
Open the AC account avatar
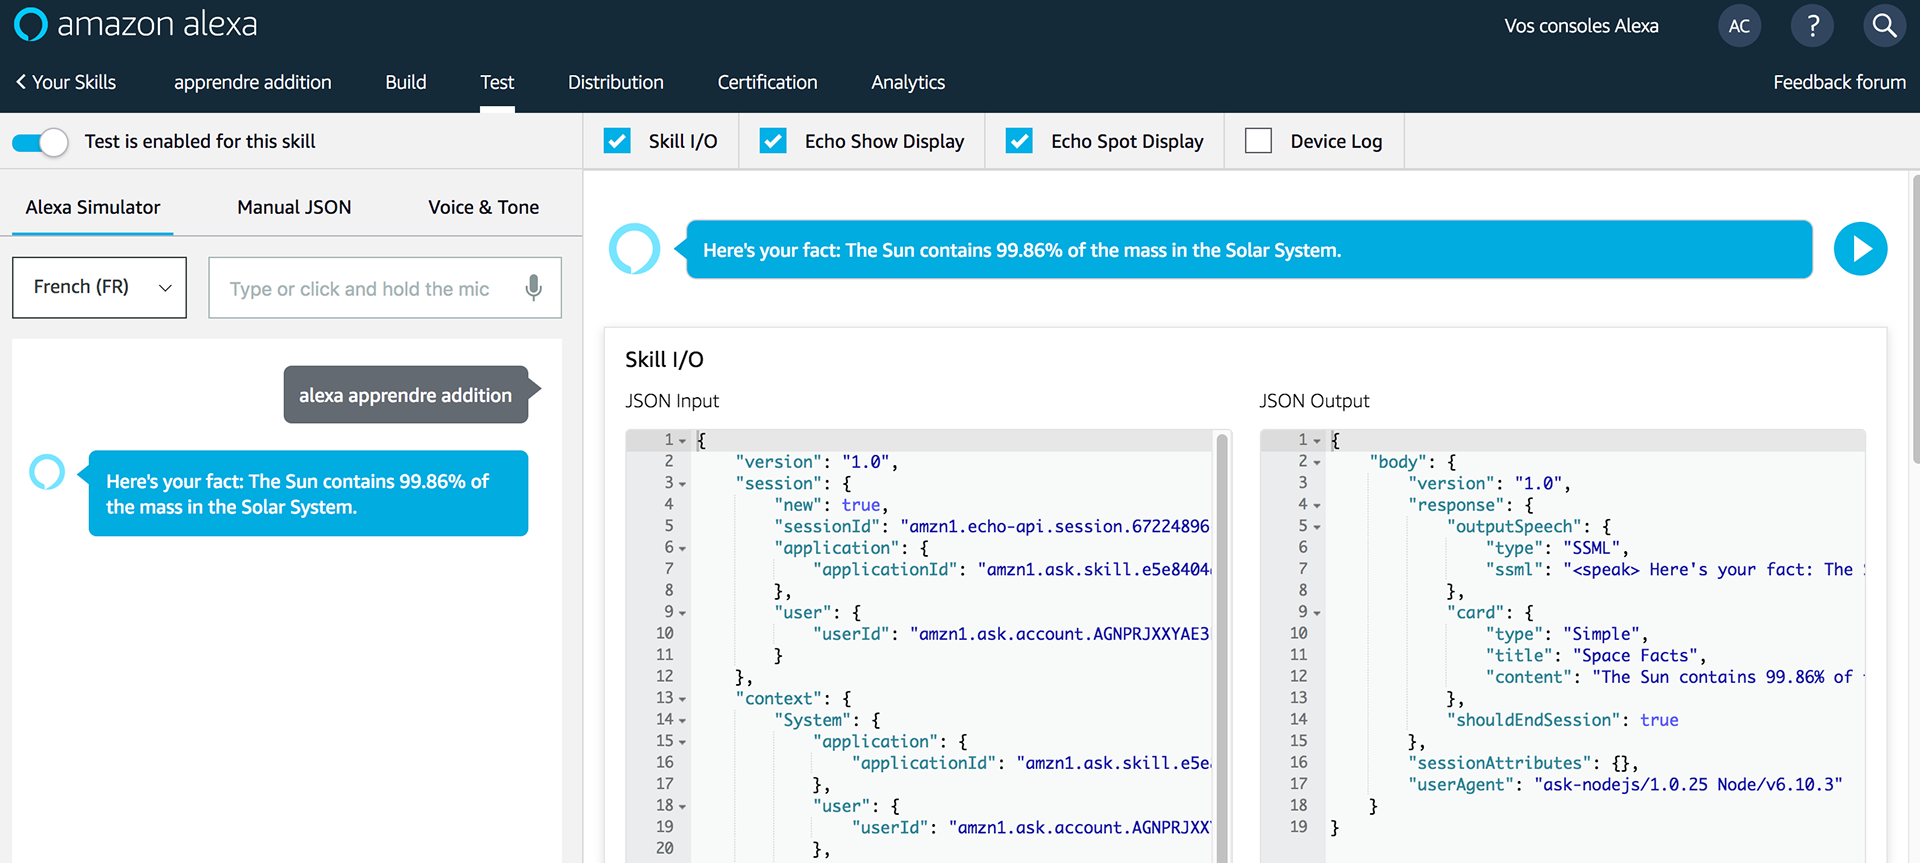pyautogui.click(x=1739, y=26)
